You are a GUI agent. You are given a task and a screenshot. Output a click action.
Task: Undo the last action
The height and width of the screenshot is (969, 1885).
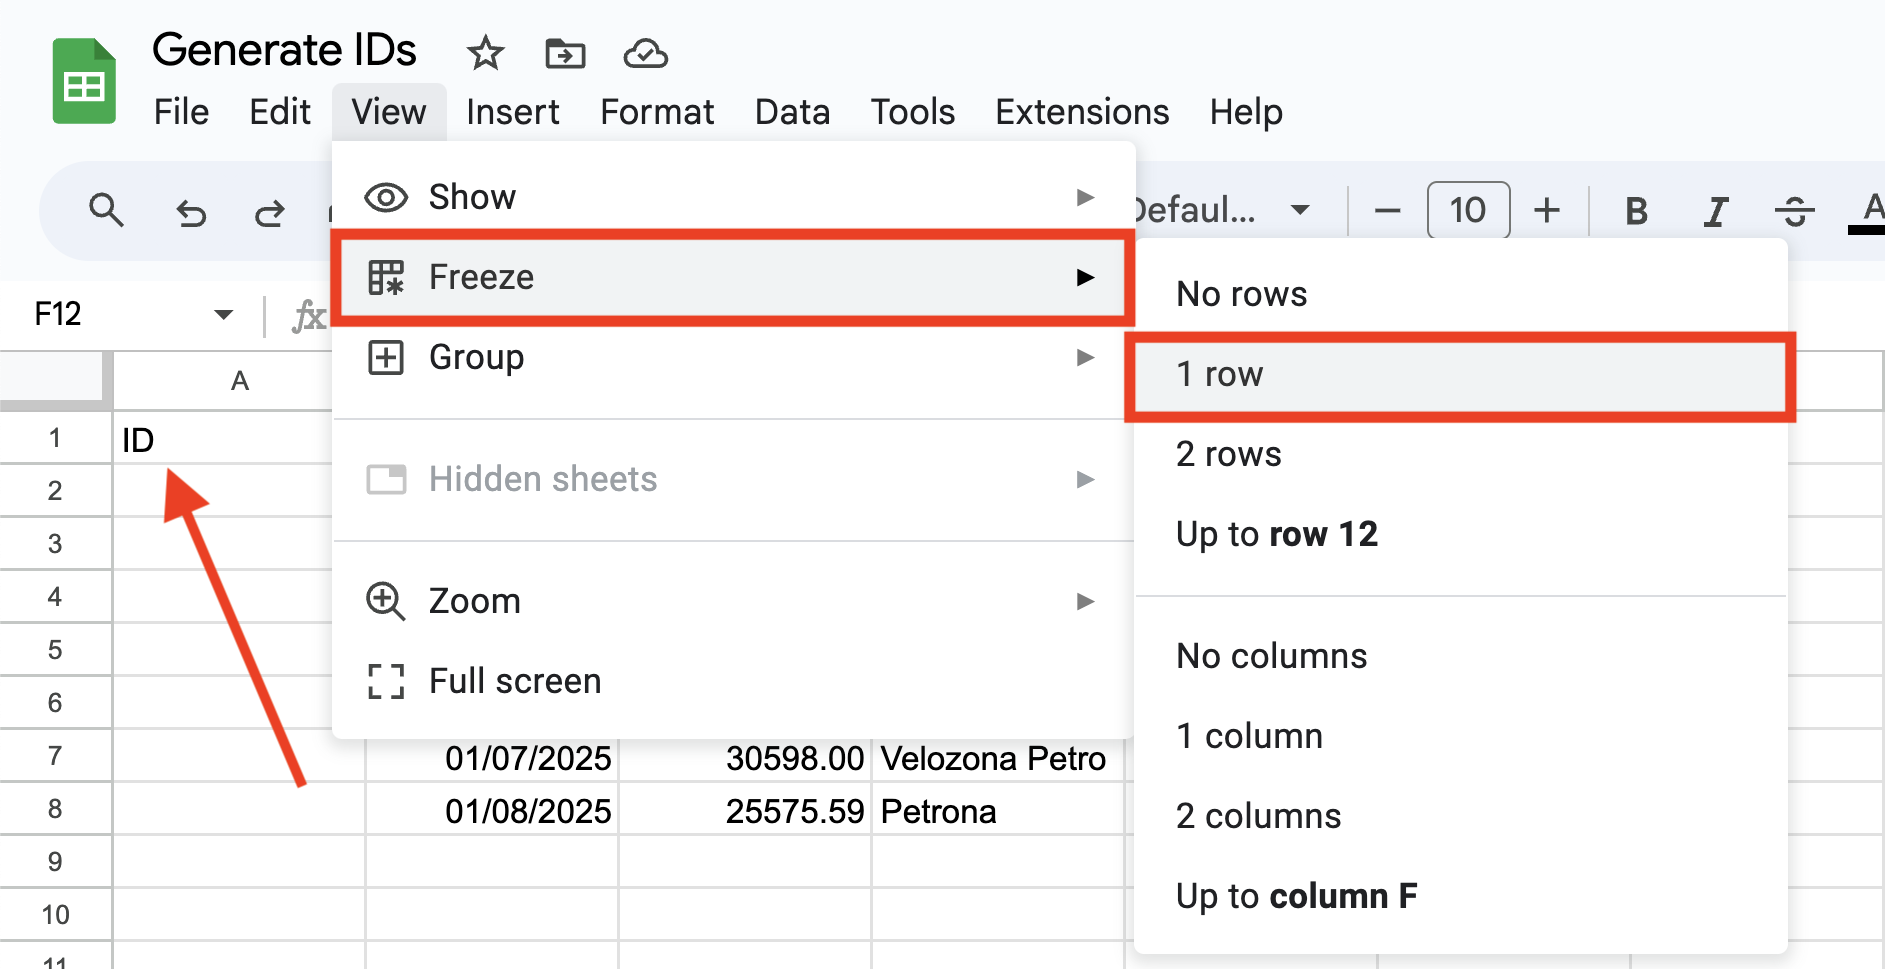point(191,211)
